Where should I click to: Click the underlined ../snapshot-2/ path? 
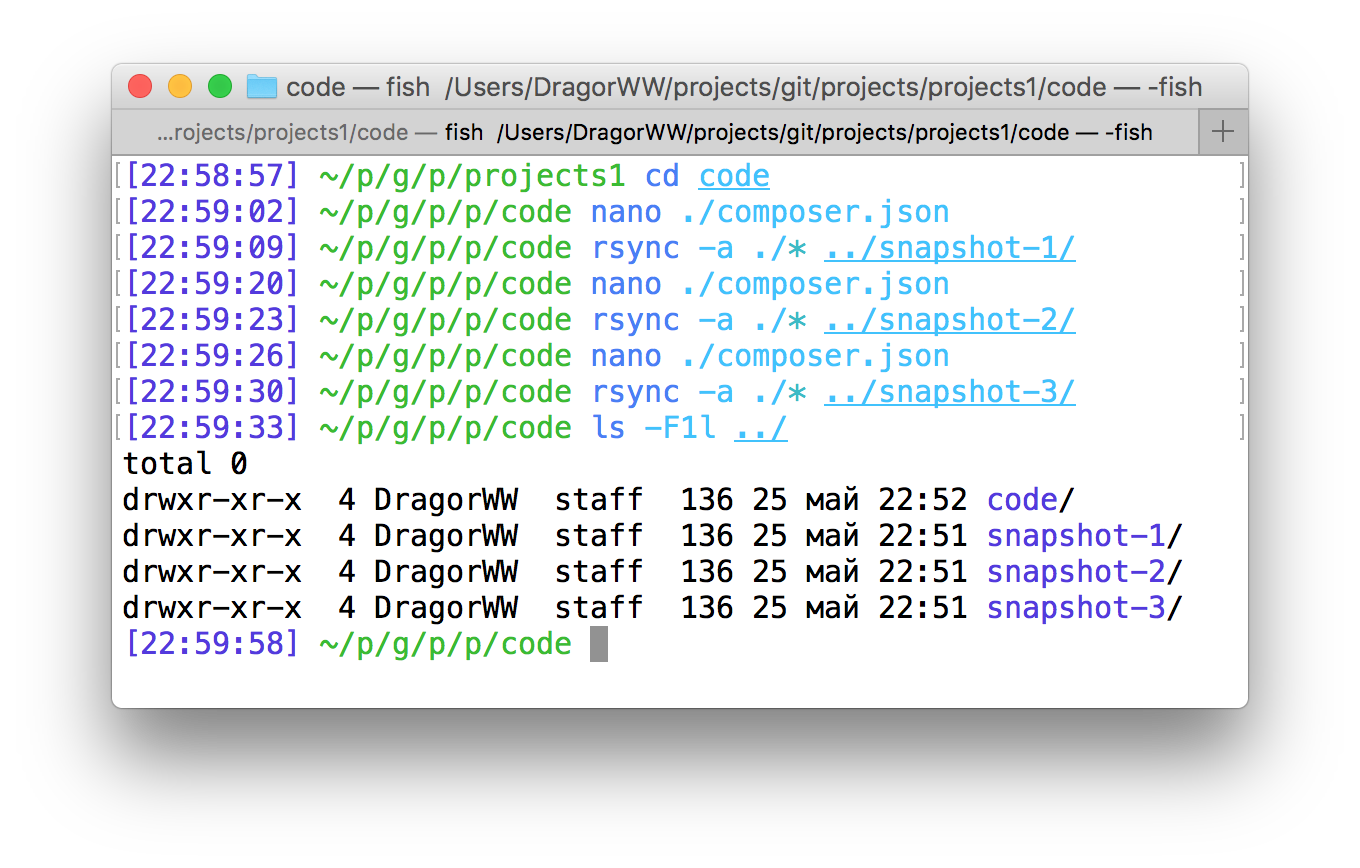(950, 320)
